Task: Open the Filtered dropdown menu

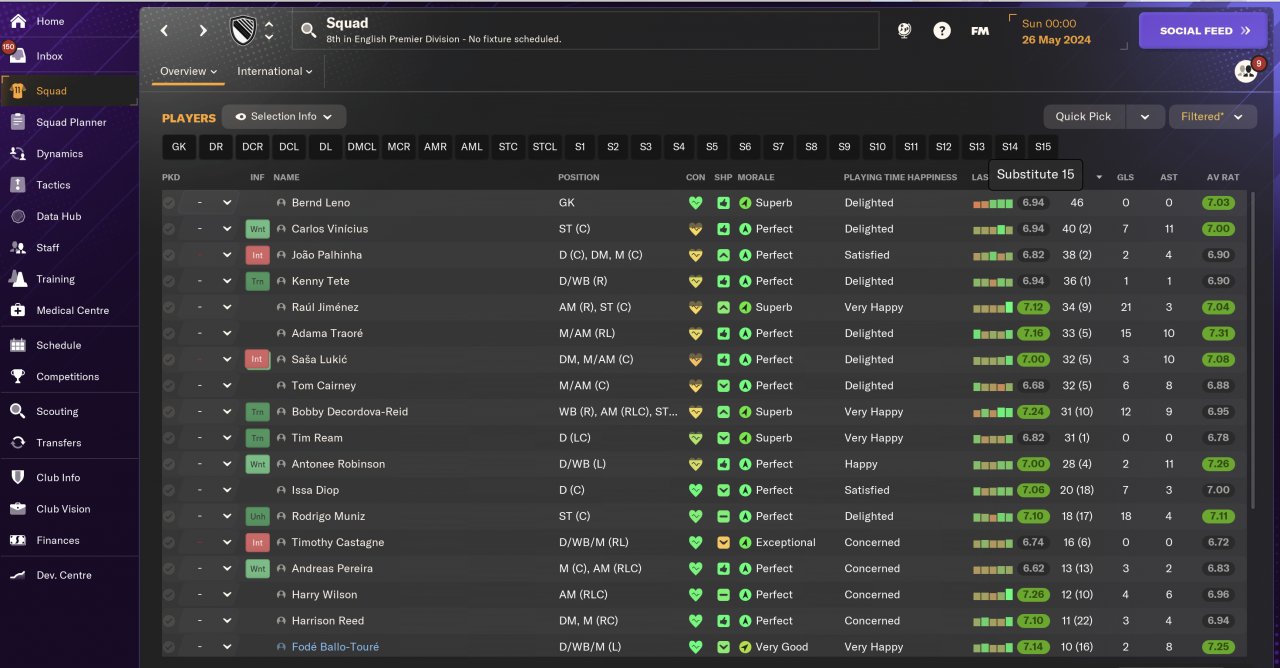Action: pos(1212,117)
